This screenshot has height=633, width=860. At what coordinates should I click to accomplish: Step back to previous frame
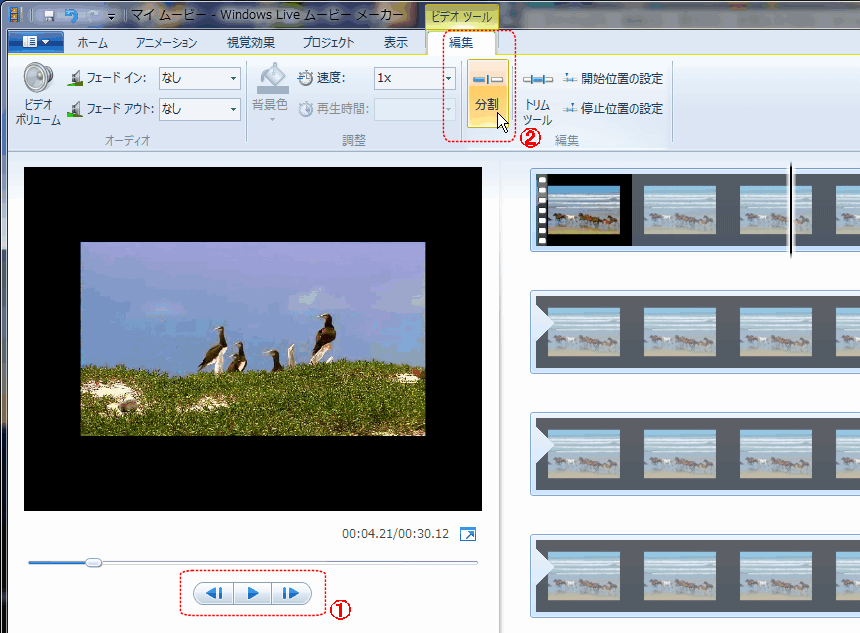coord(213,593)
